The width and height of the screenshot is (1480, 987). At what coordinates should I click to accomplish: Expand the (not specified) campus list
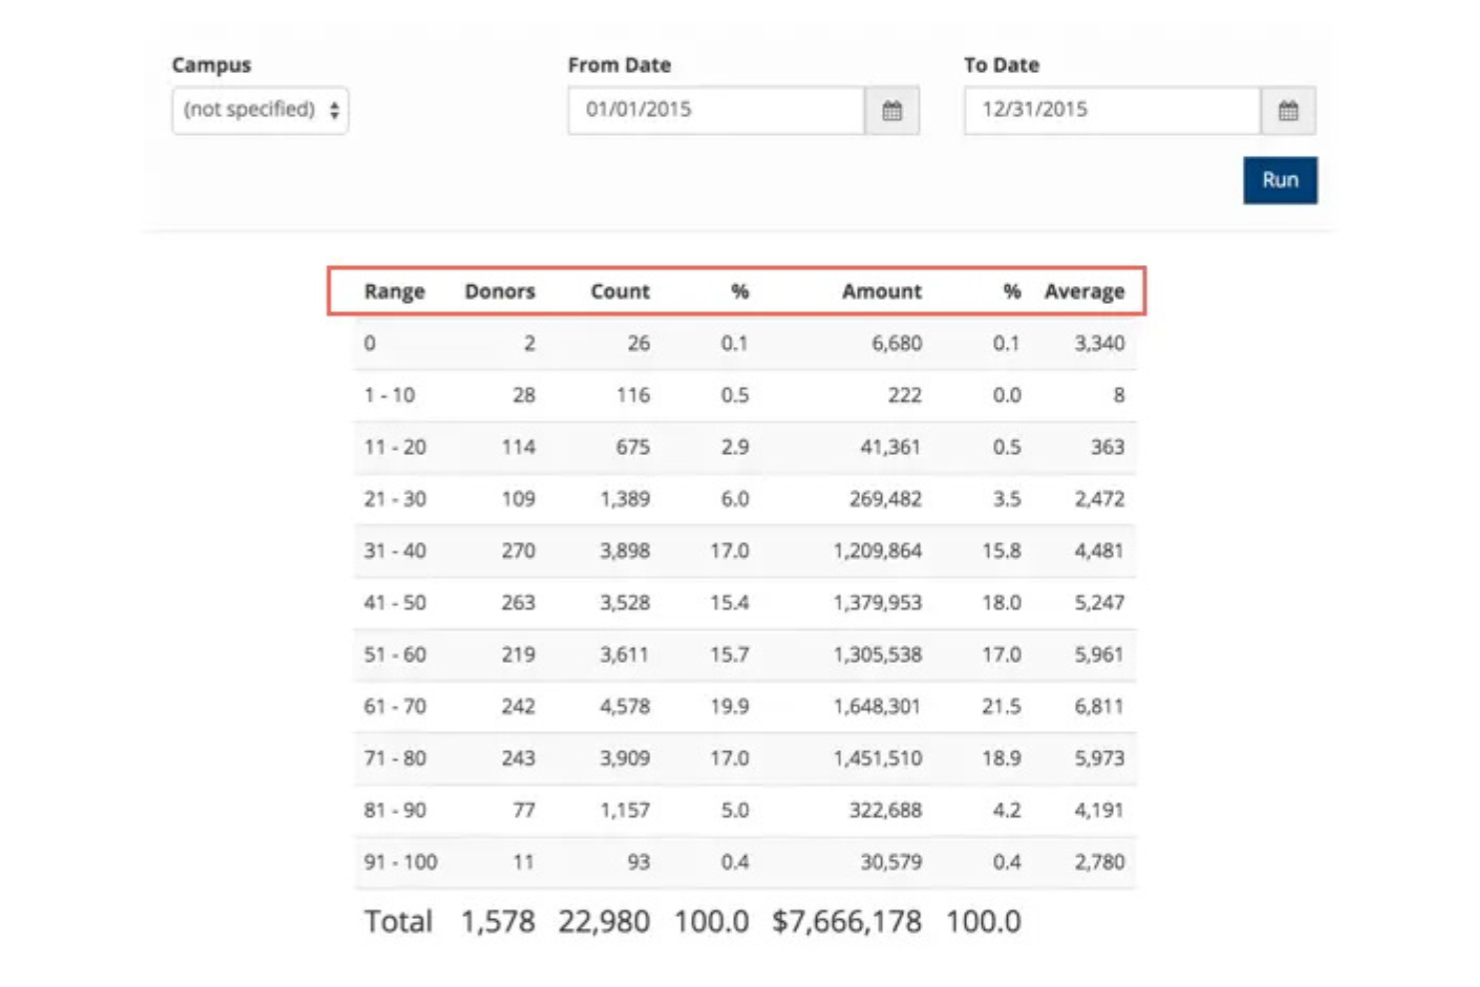[260, 111]
